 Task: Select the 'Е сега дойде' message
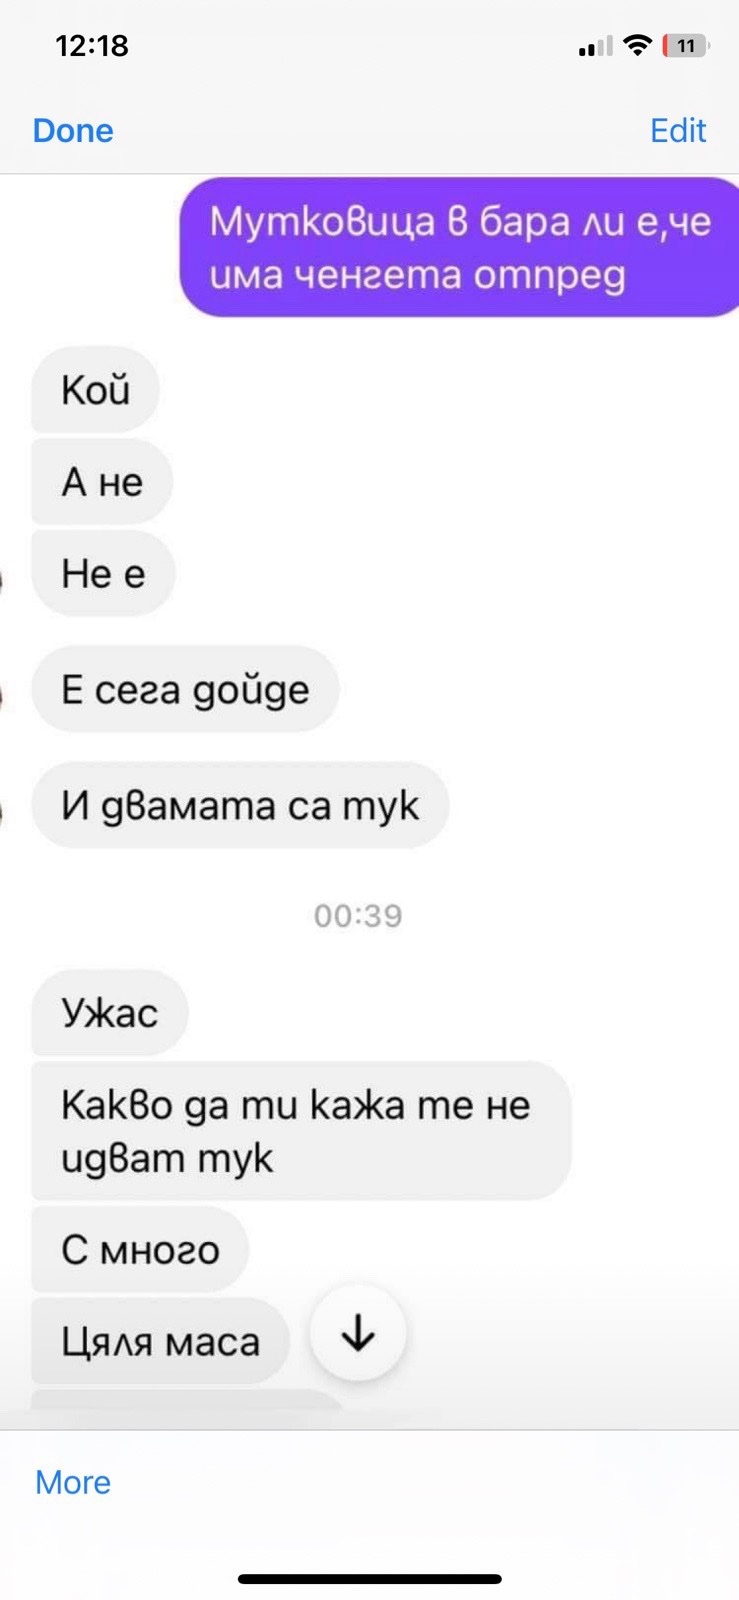185,689
